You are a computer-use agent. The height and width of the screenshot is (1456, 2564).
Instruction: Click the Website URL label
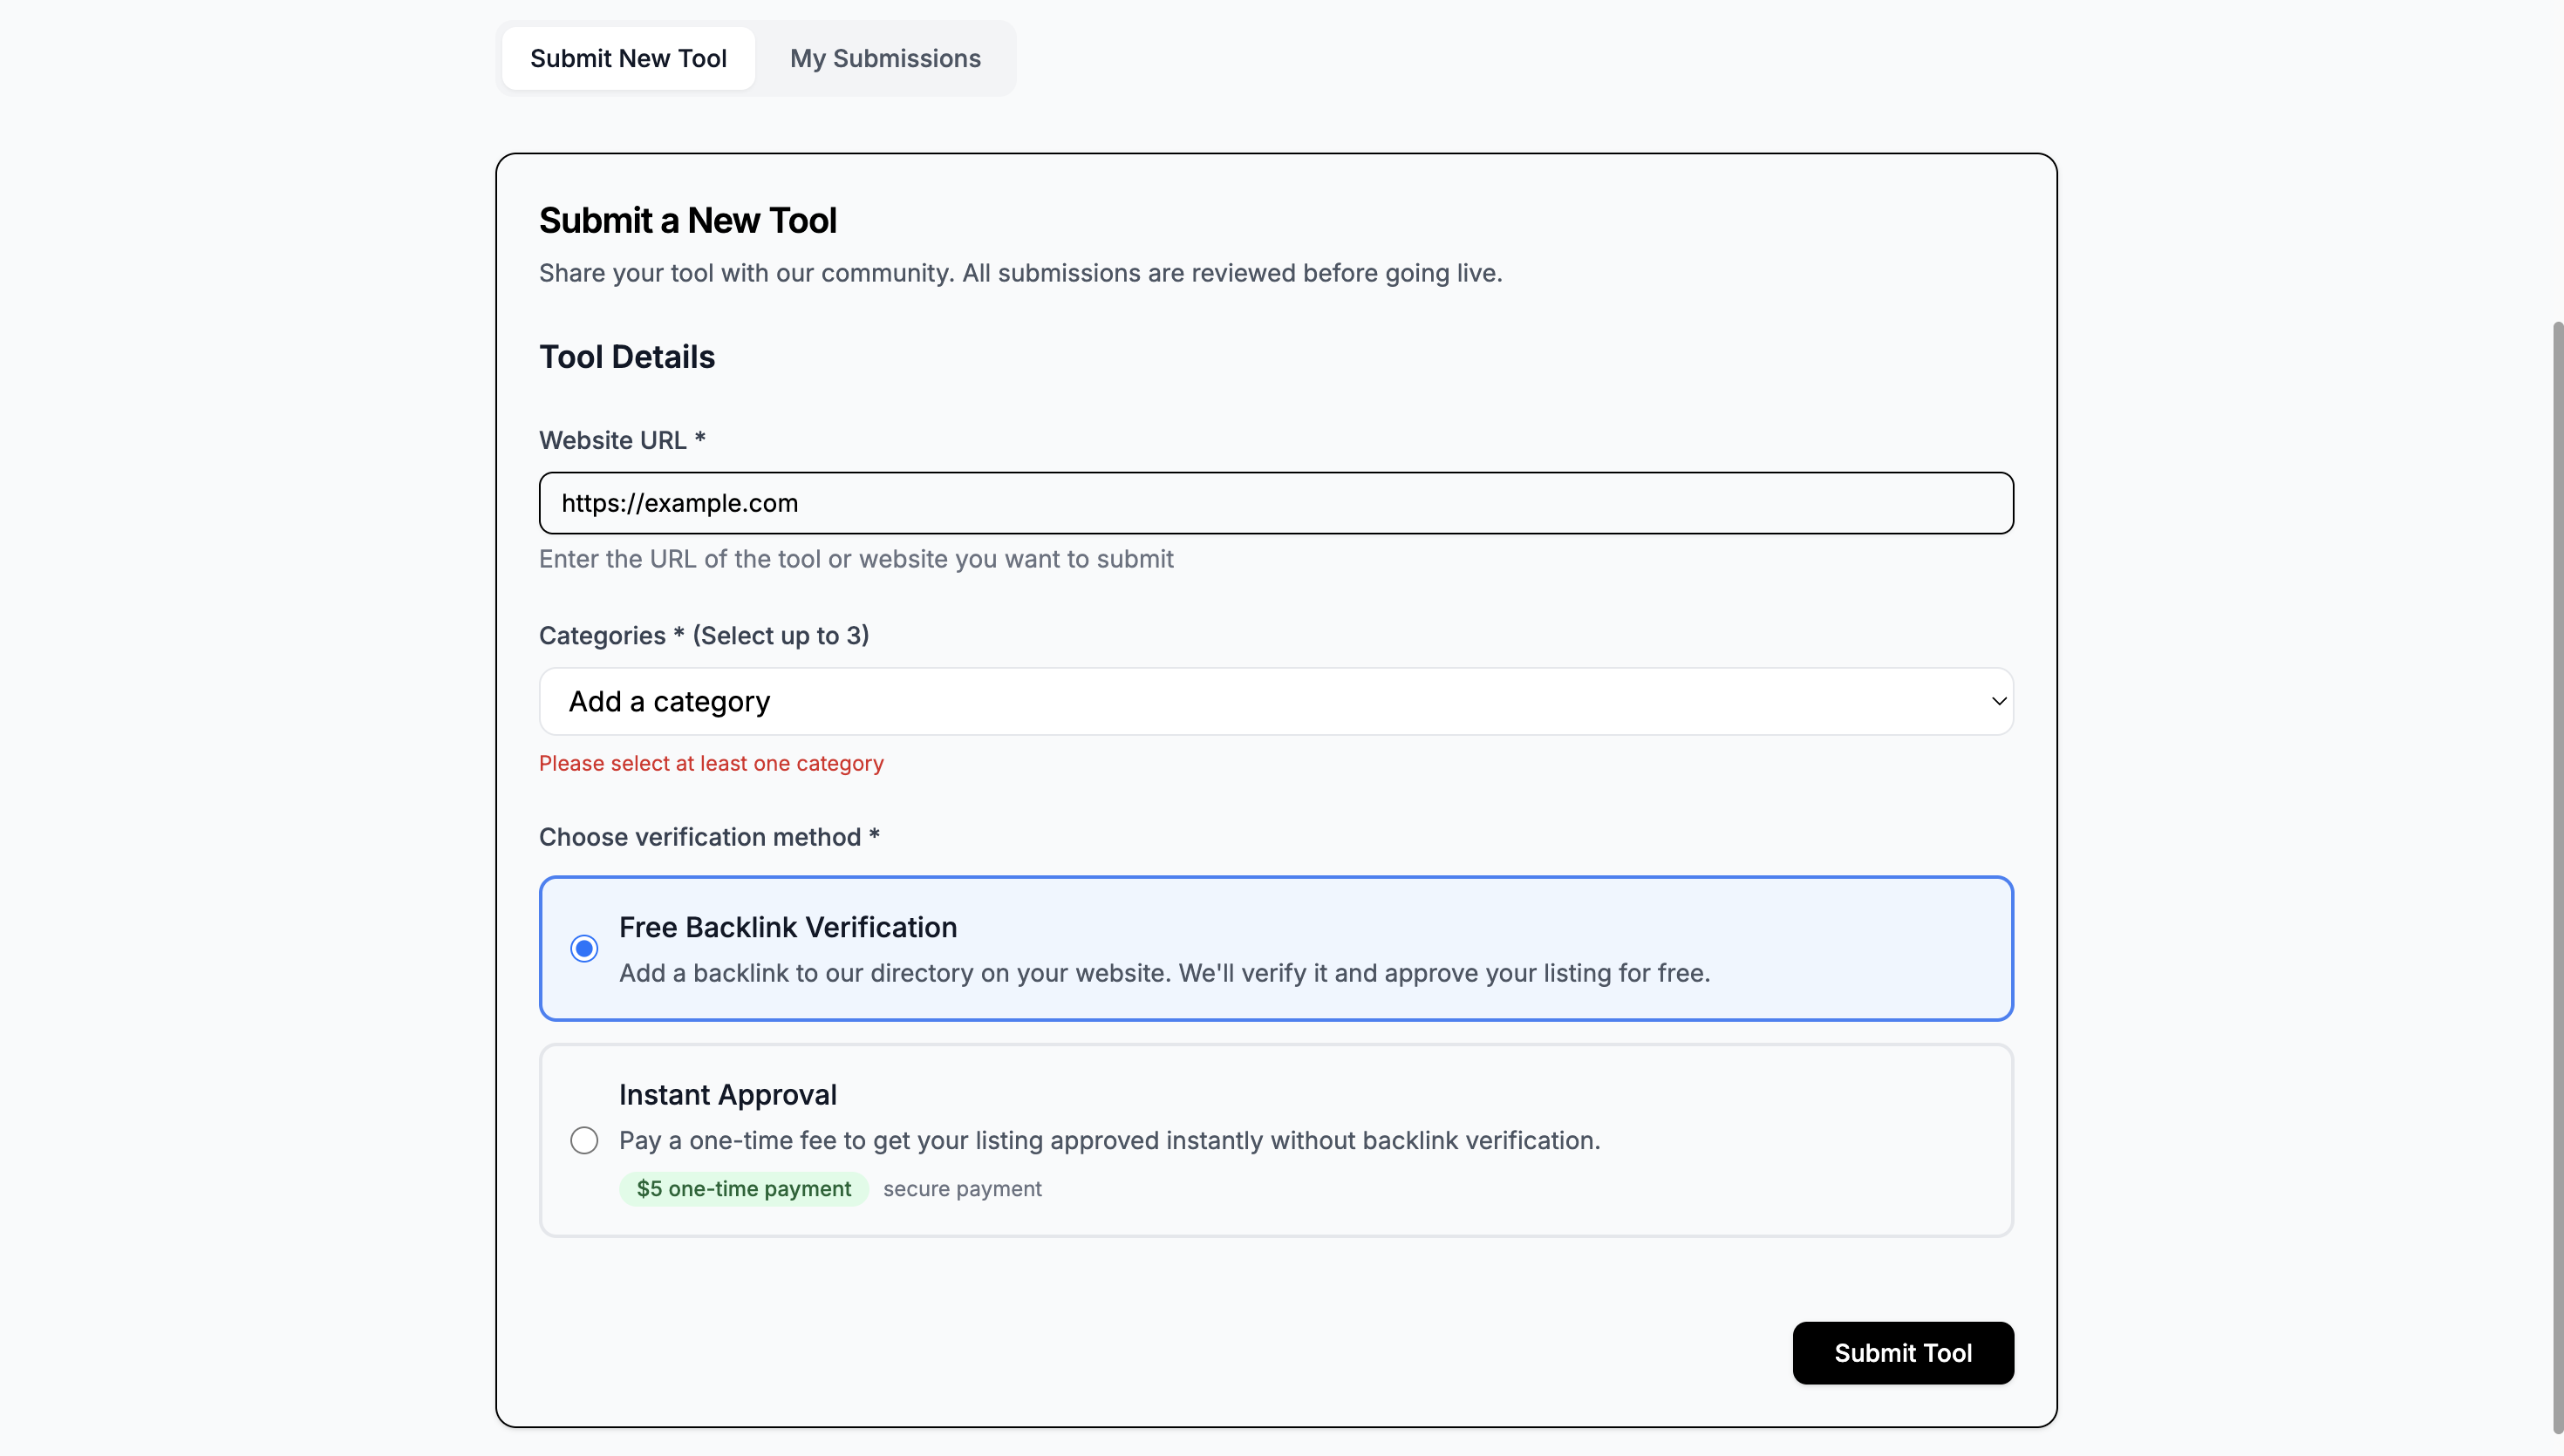click(x=621, y=440)
